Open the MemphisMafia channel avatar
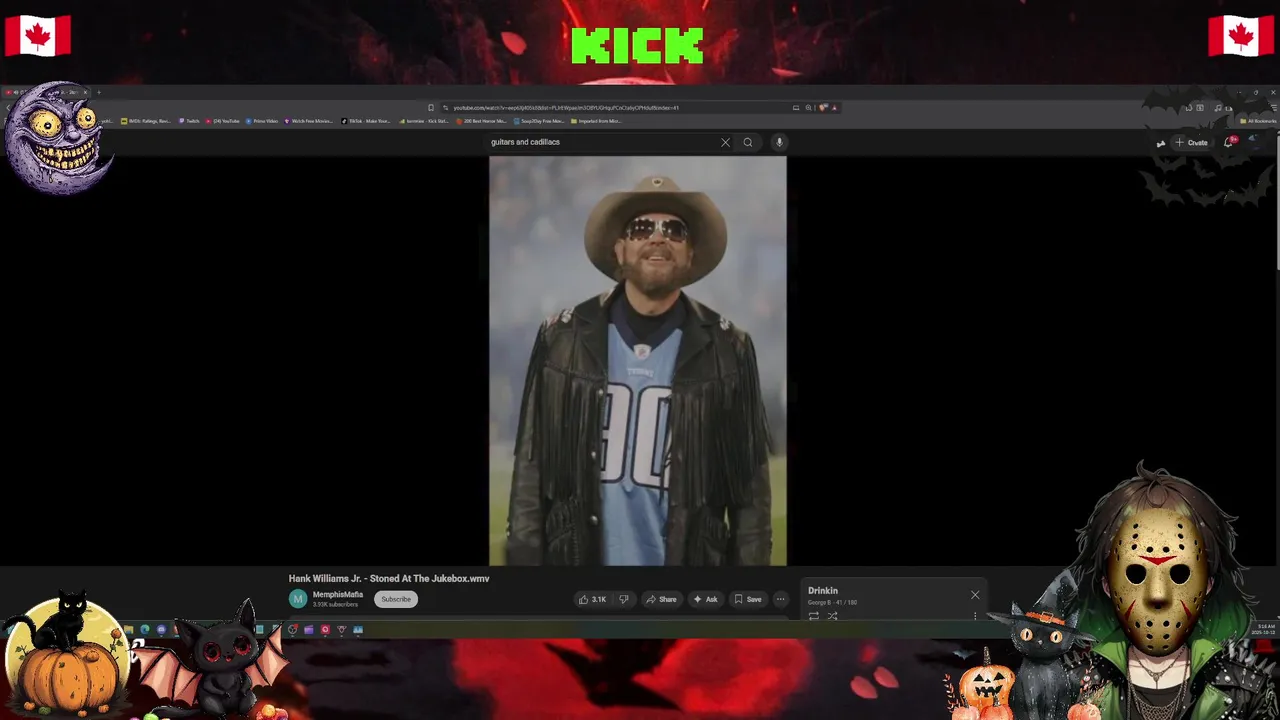This screenshot has width=1280, height=720. point(298,599)
